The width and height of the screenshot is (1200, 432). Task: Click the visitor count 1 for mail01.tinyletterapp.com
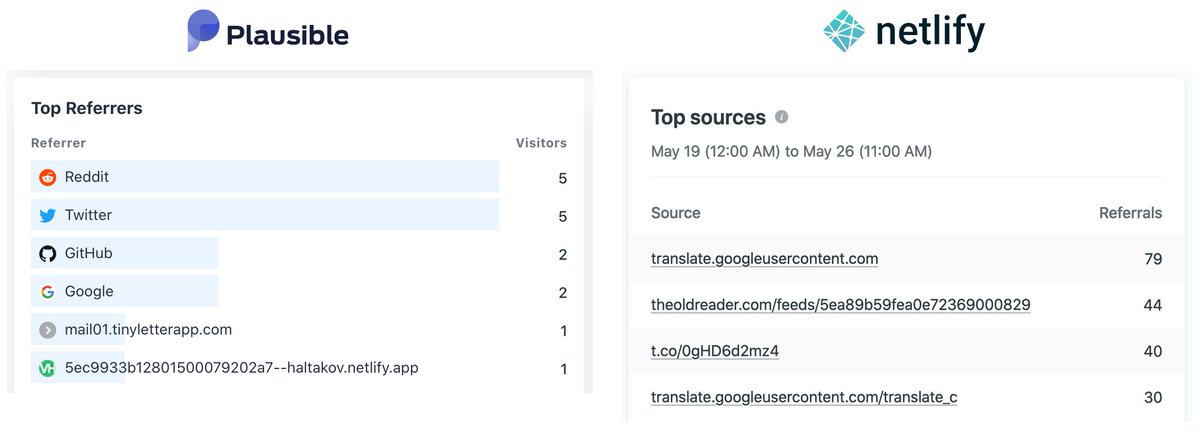(564, 331)
